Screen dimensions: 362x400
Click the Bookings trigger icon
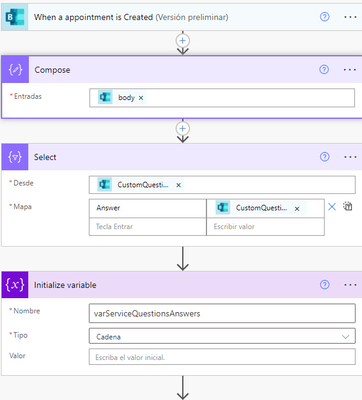point(15,17)
